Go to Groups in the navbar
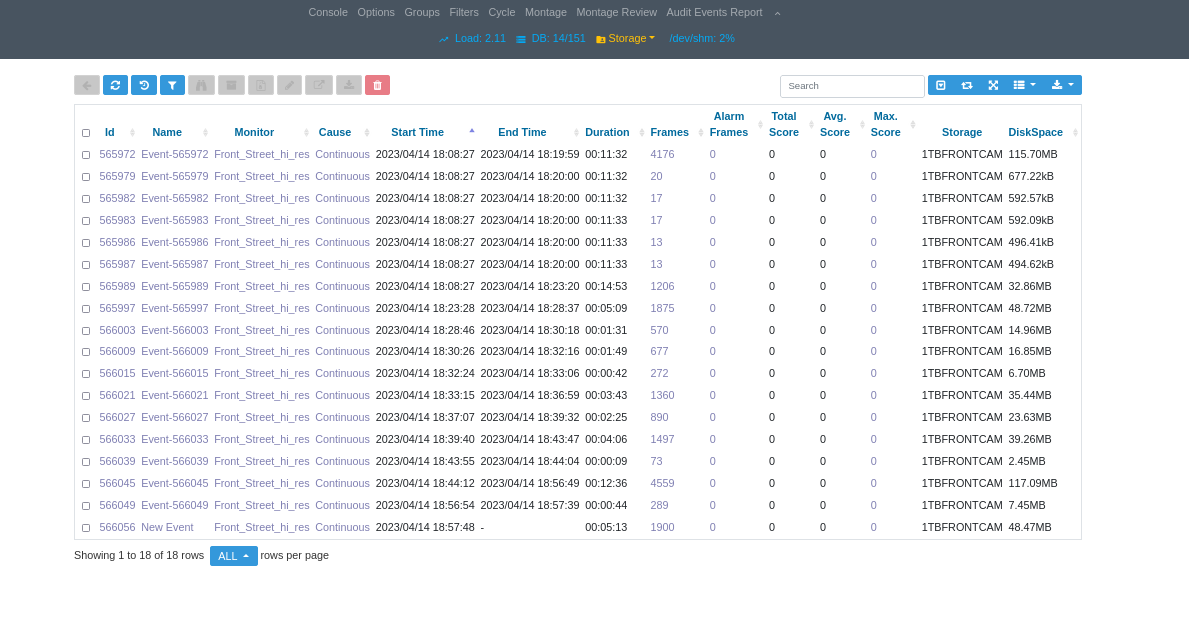Viewport: 1189px width, 628px height. pos(422,12)
